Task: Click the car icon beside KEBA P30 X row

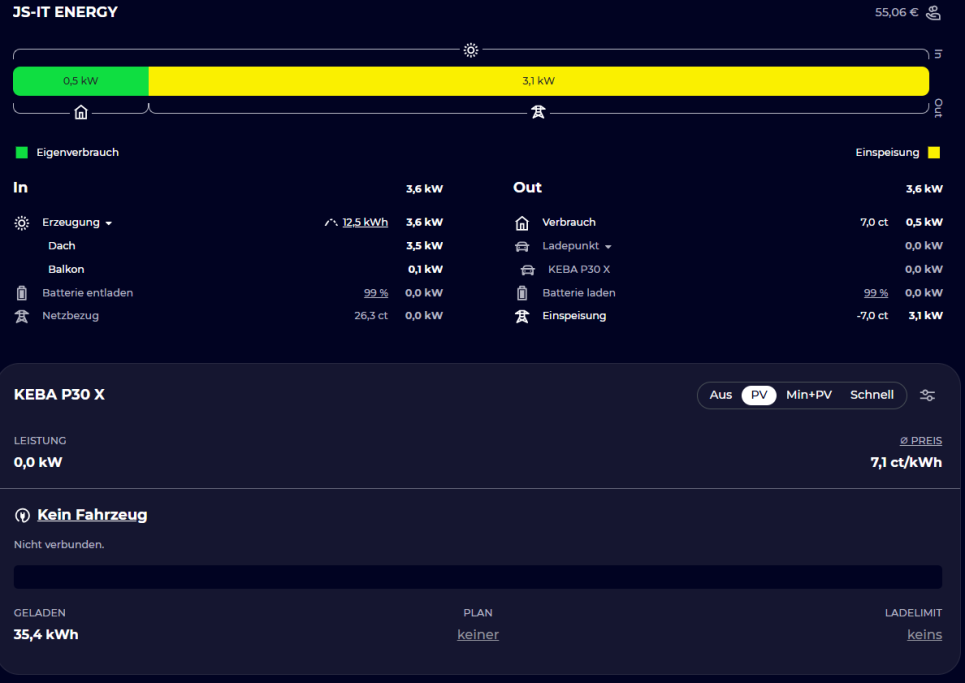Action: [527, 270]
